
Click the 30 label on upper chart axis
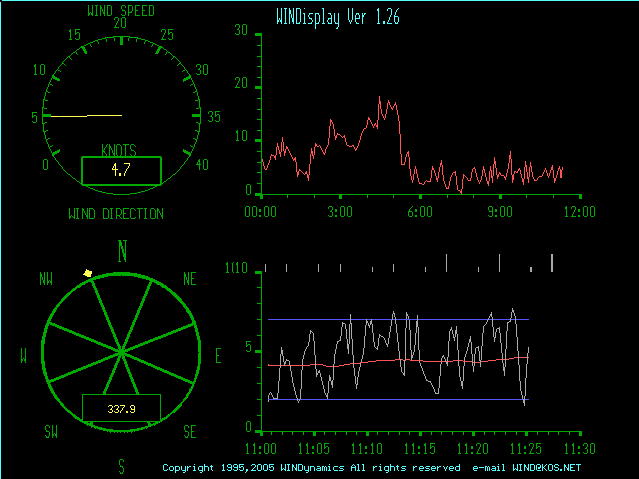tap(241, 30)
